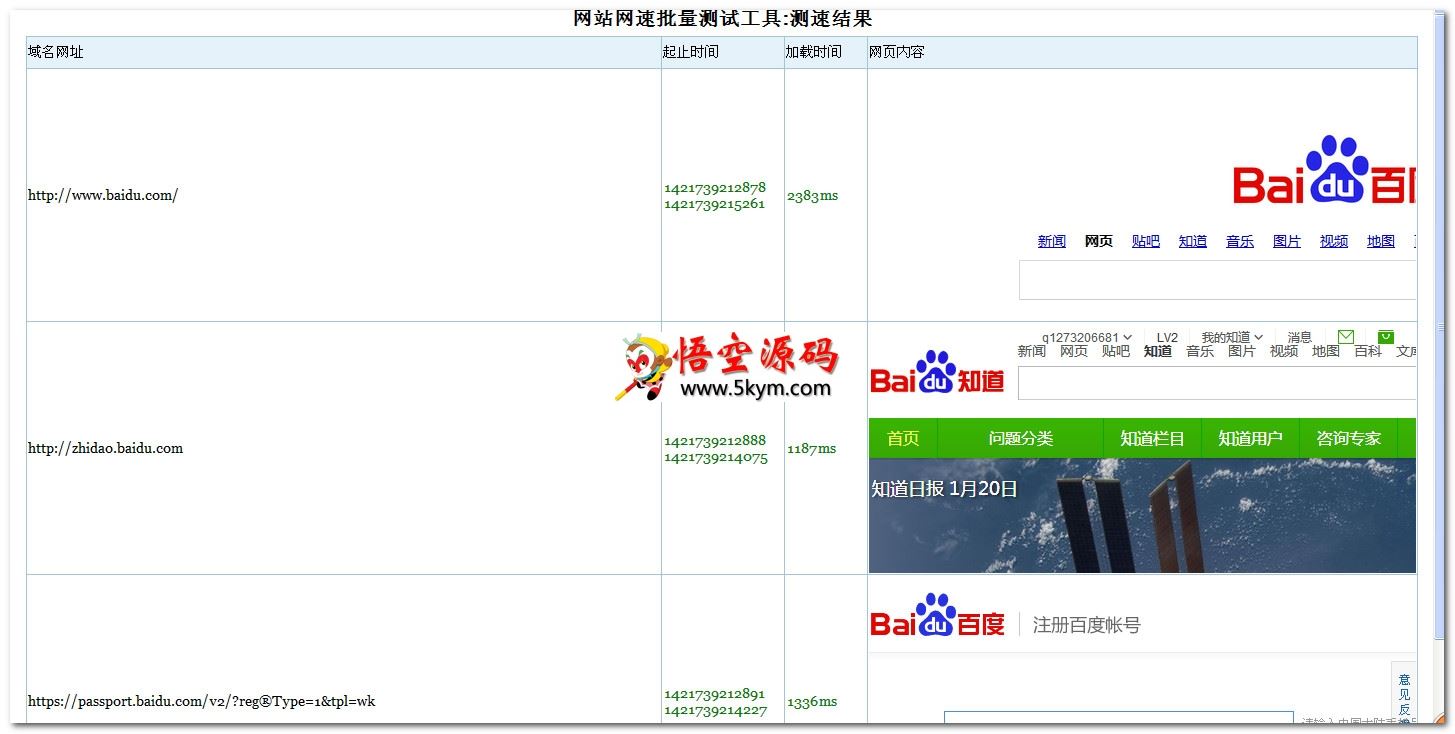Viewport: 1455px width, 734px height.
Task: Open 地图 in the Zhidao top navigation
Action: coord(1326,351)
